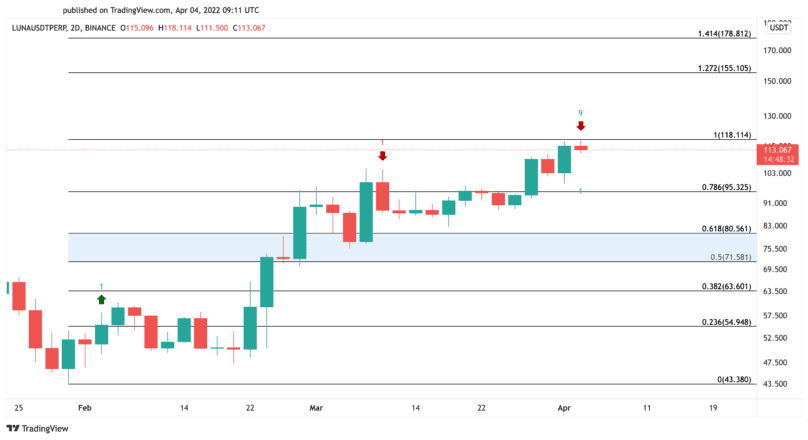Select the 1(118.114) Fibonacci level label
808x440 pixels.
coord(732,135)
